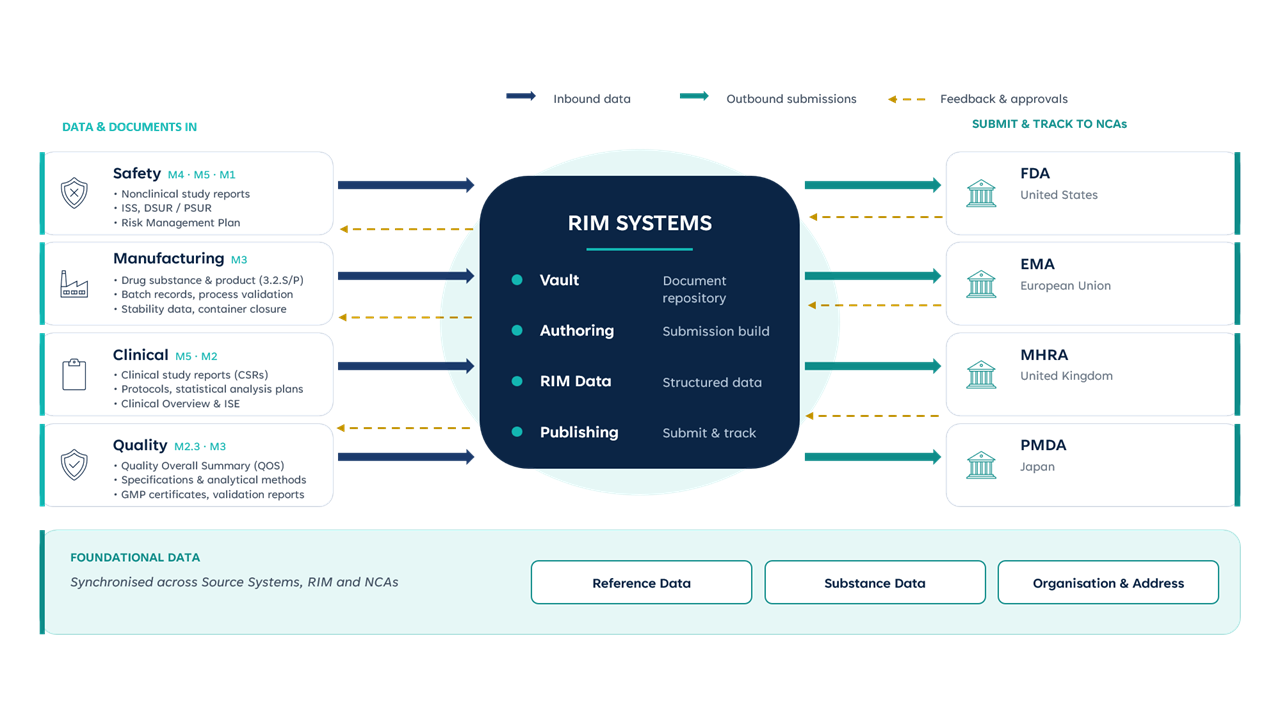Click the 'M2.3 · M3' Quality tag
Screen dimensions: 1280x720
[200, 447]
